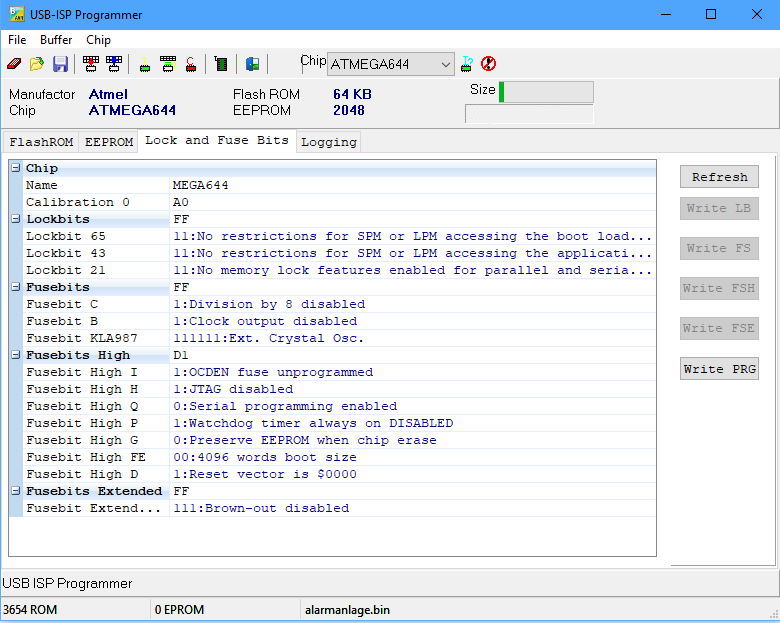The height and width of the screenshot is (623, 780).
Task: Click the Write LB button
Action: click(719, 208)
